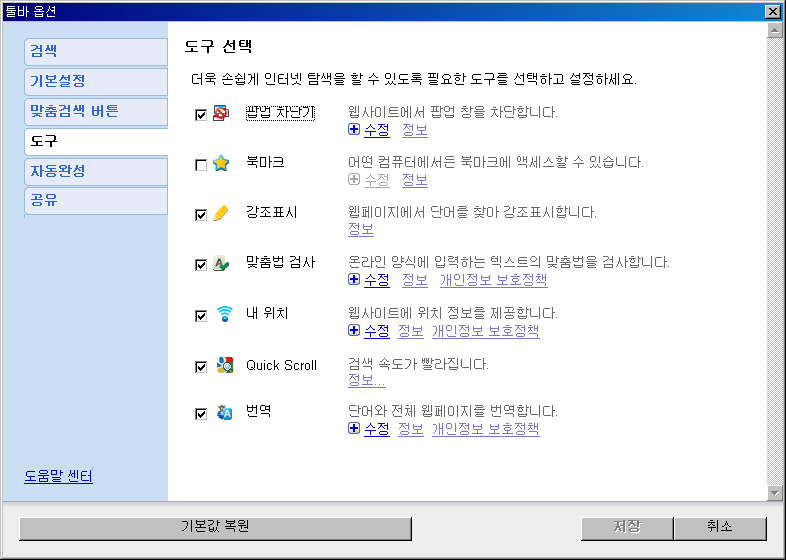This screenshot has height=560, width=786.
Task: Click the 저장 button
Action: point(627,528)
